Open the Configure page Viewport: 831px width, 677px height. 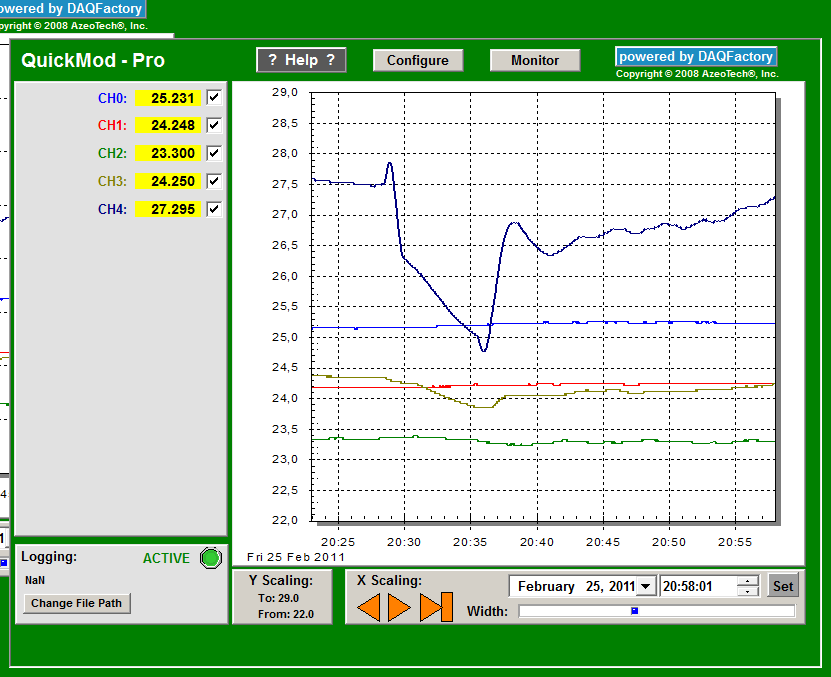pyautogui.click(x=418, y=61)
